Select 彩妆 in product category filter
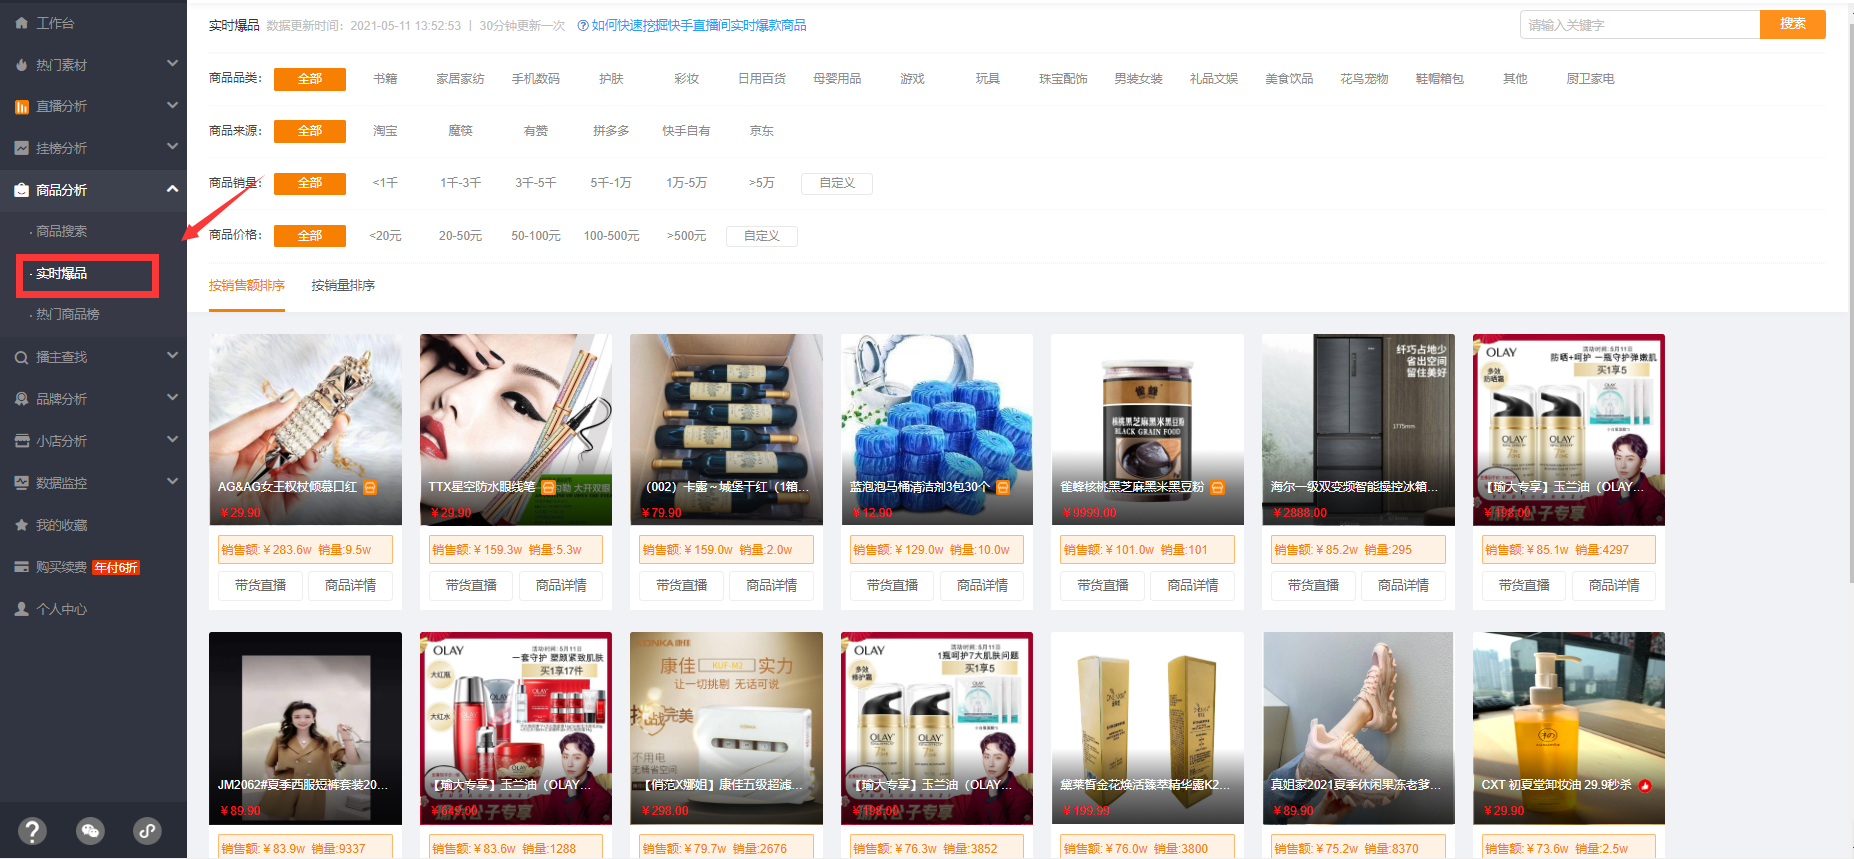Screen dimensions: 1854x859 [686, 79]
